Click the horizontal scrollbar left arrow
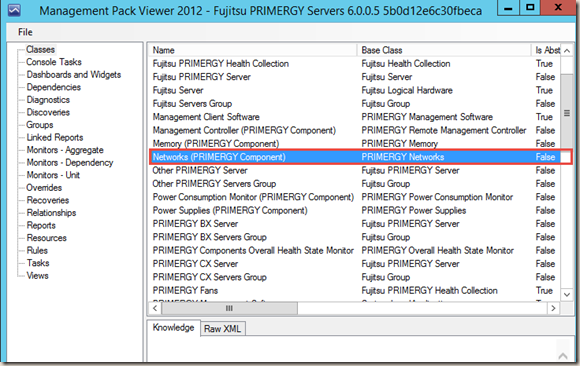Viewport: 580px width, 366px height. pyautogui.click(x=155, y=308)
